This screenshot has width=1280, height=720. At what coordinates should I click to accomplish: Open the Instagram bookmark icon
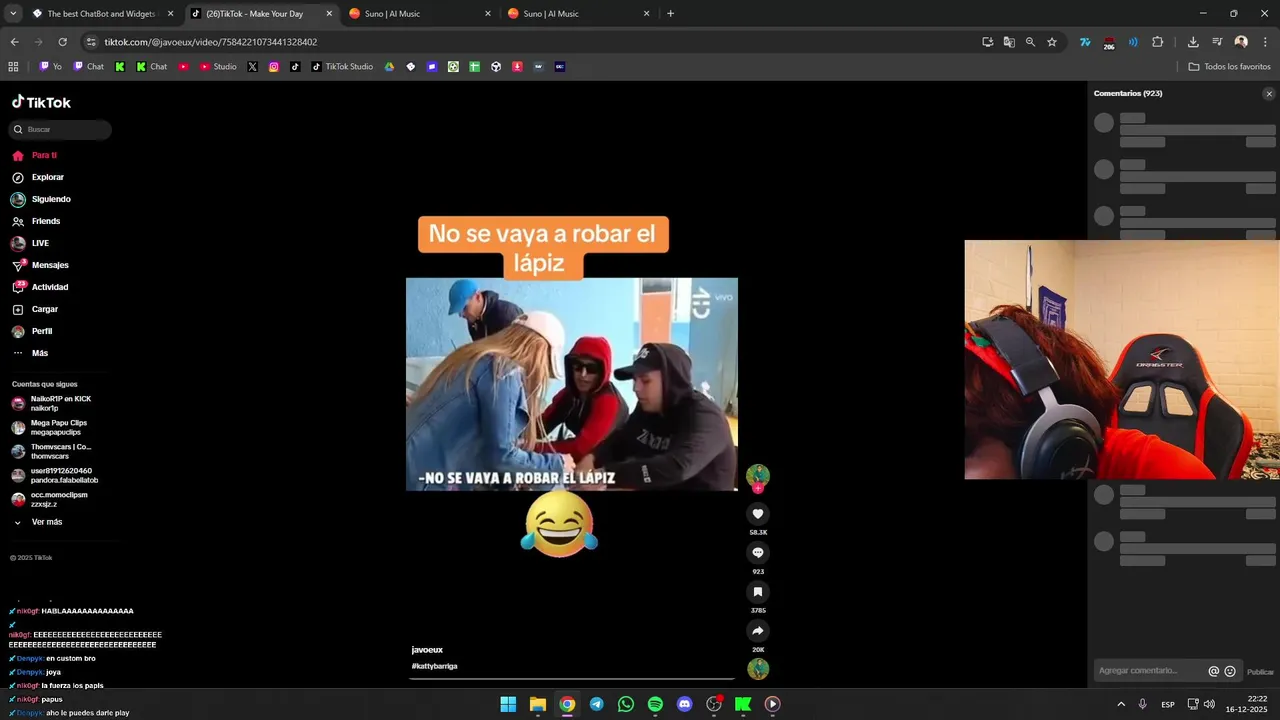point(274,67)
